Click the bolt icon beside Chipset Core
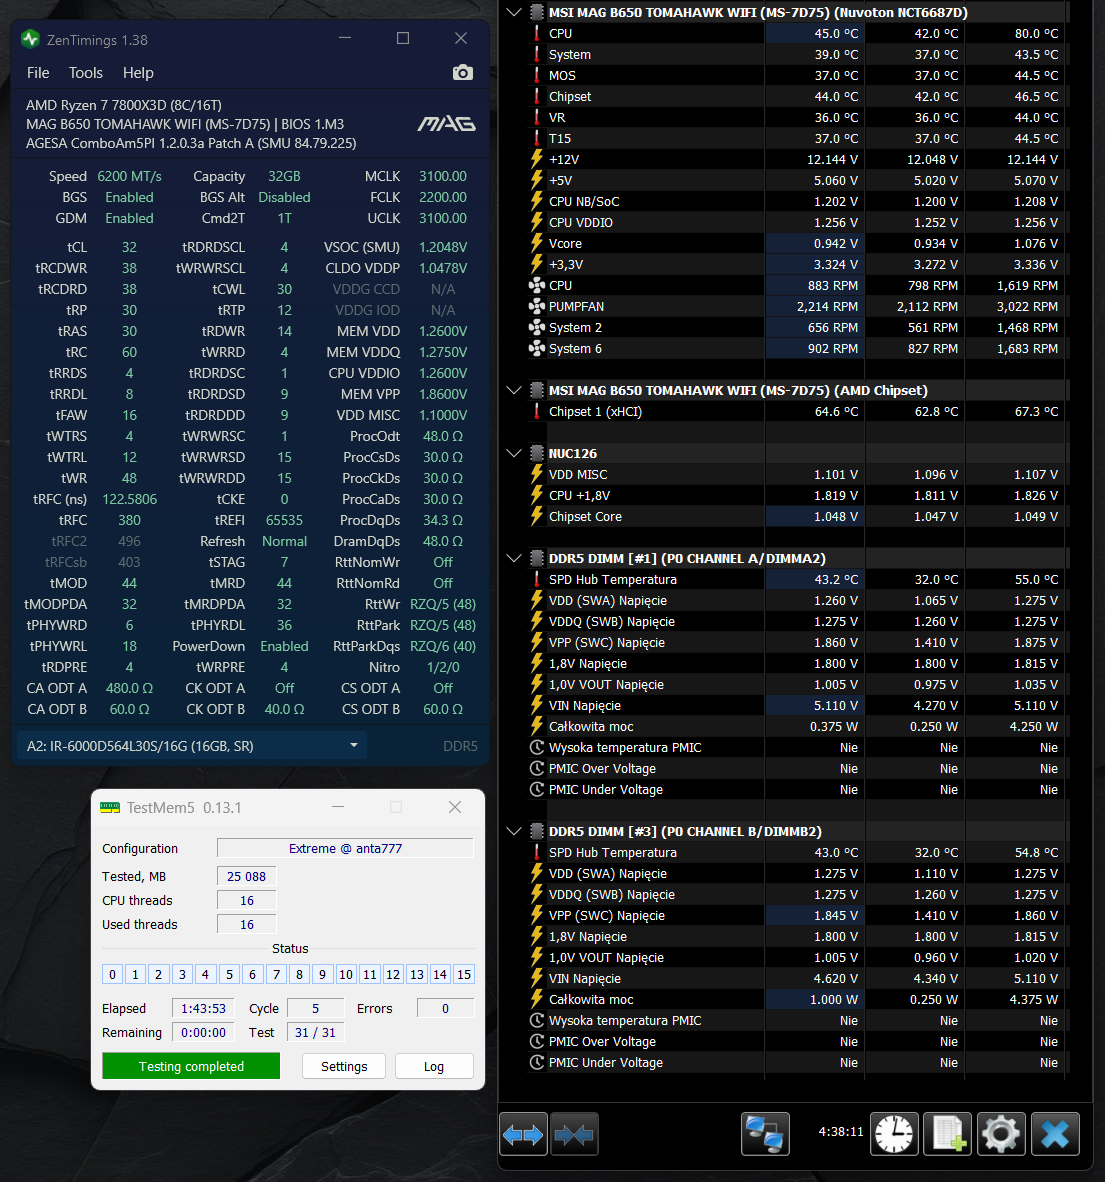Image resolution: width=1105 pixels, height=1182 pixels. pos(537,516)
